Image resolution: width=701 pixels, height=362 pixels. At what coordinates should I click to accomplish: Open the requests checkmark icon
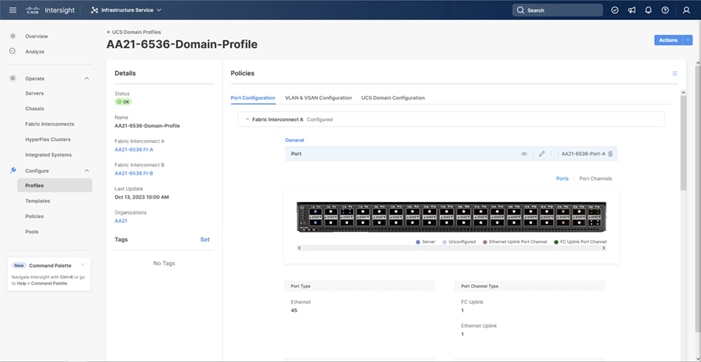pyautogui.click(x=615, y=10)
